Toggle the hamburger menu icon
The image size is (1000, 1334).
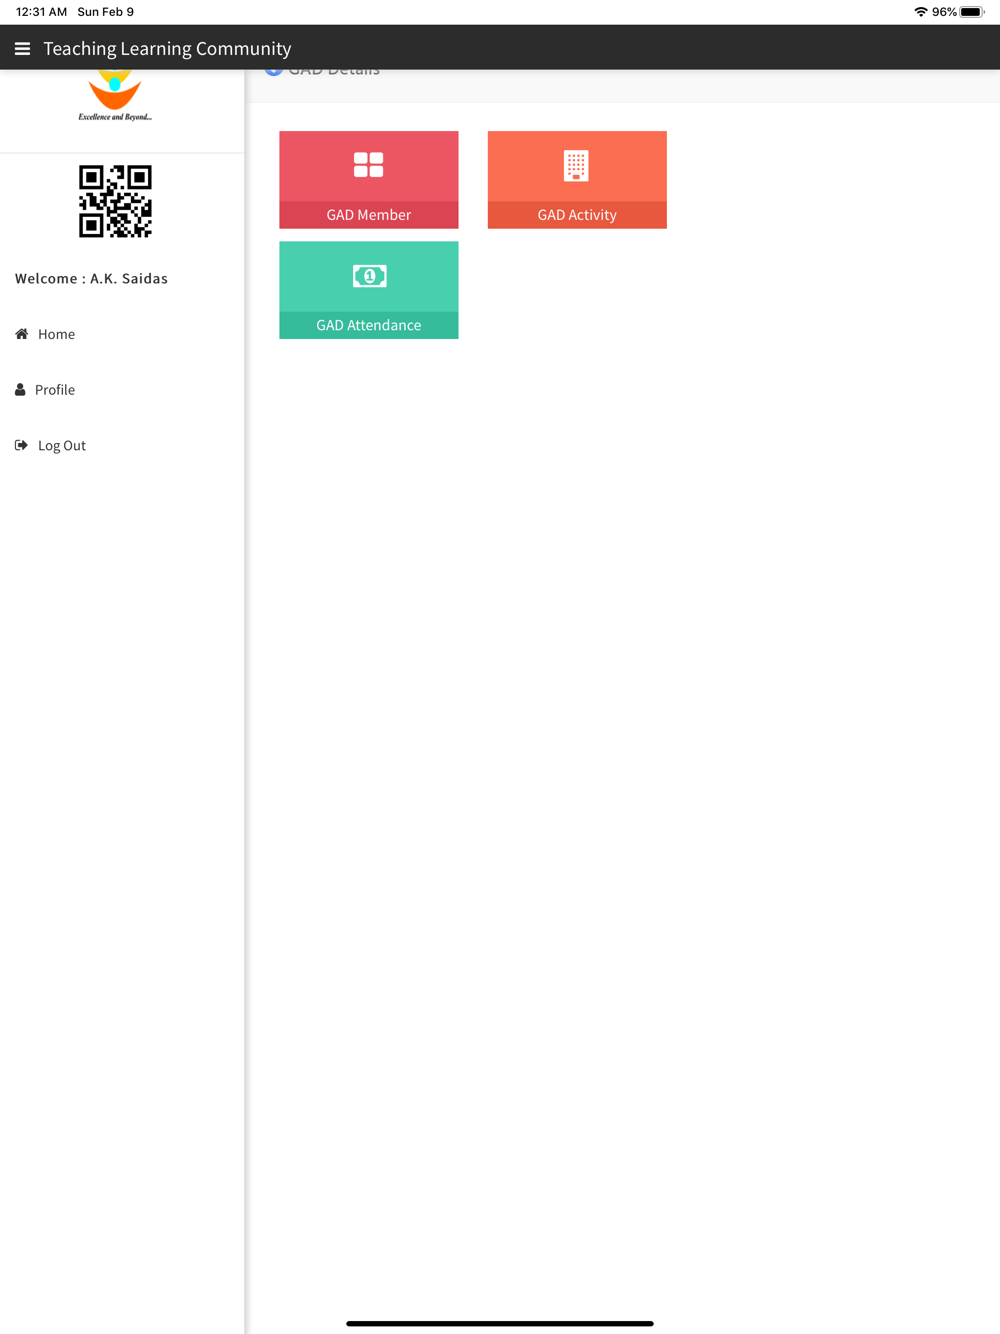click(x=22, y=48)
